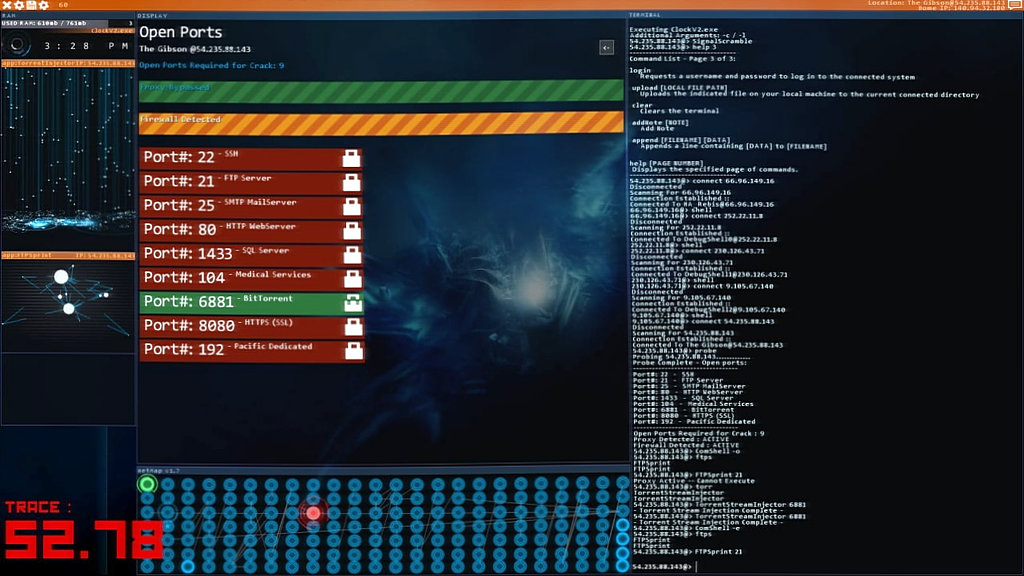Click 'append [FILENAME] [DATA]' in terminal
The width and height of the screenshot is (1024, 576).
[680, 140]
